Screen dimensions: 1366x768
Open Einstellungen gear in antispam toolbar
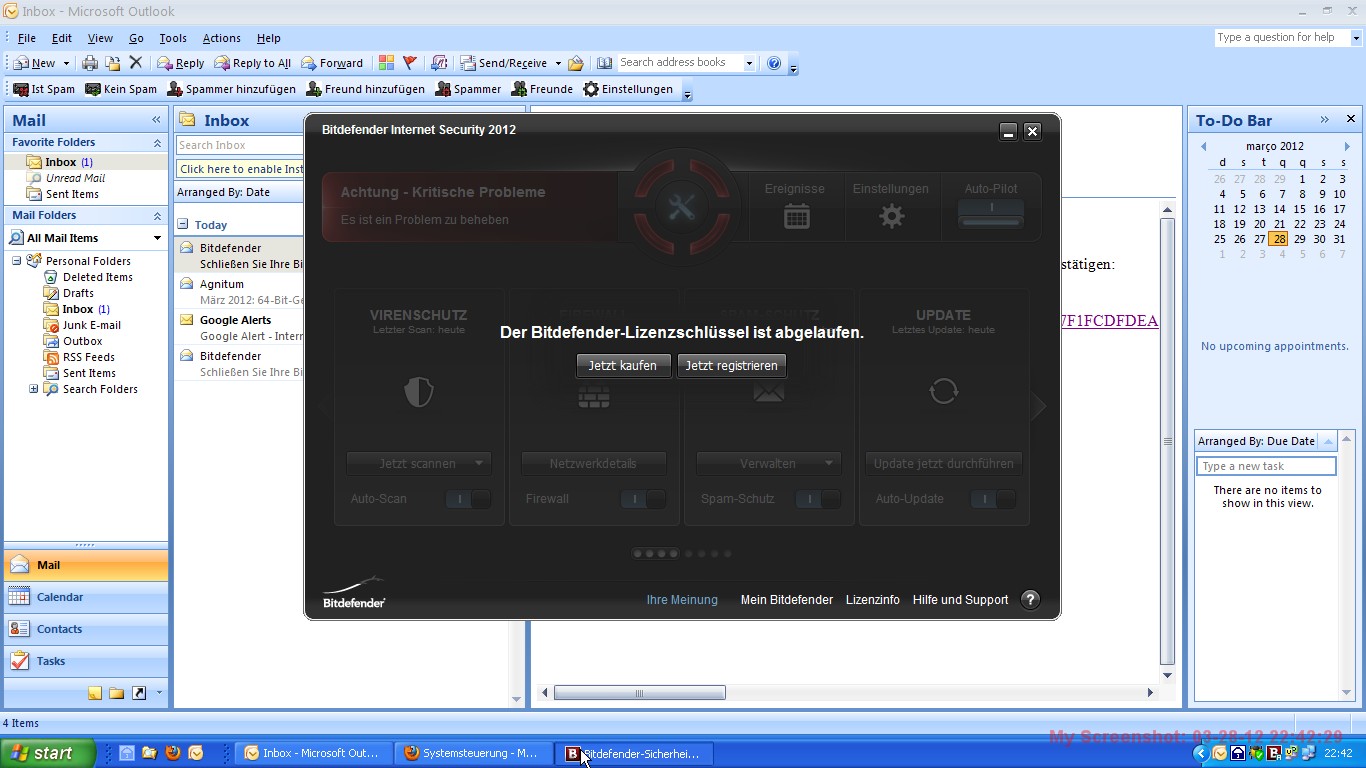click(628, 89)
